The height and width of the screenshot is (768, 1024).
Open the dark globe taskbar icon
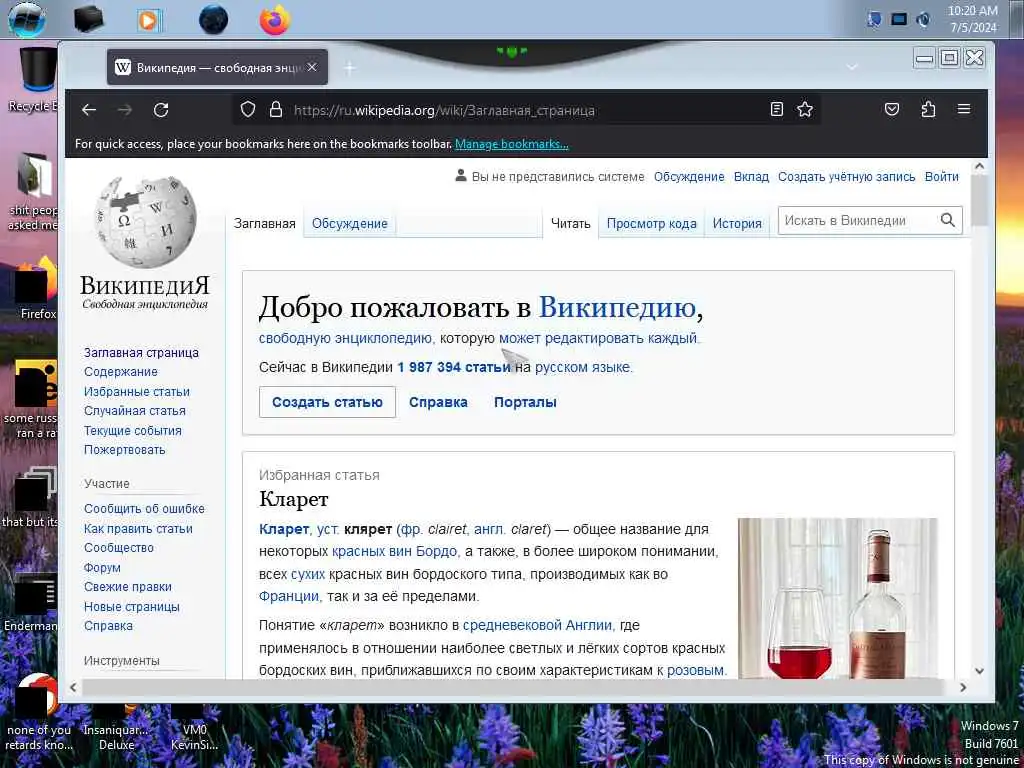[x=214, y=20]
